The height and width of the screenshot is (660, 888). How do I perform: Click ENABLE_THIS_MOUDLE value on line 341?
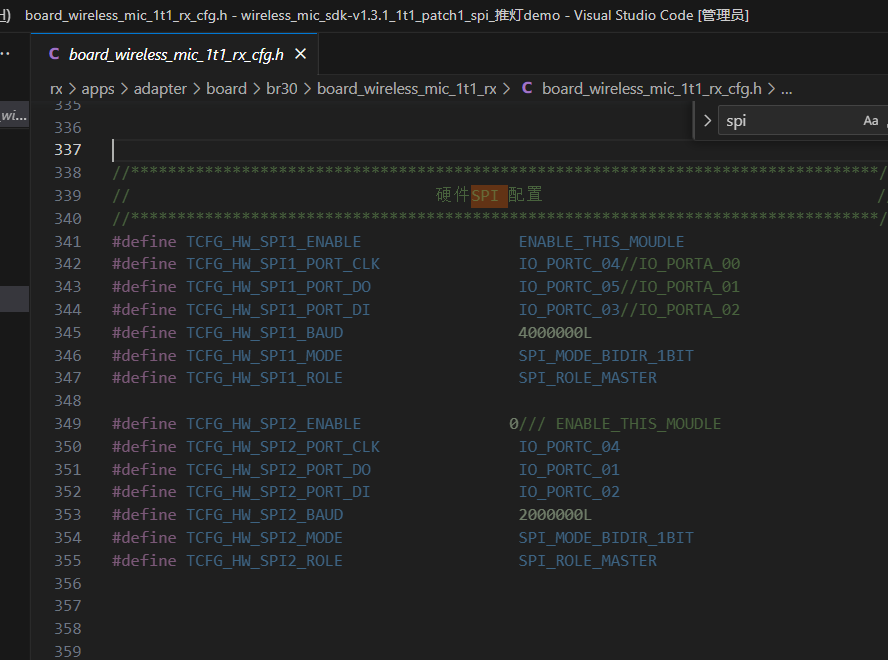[x=601, y=242]
